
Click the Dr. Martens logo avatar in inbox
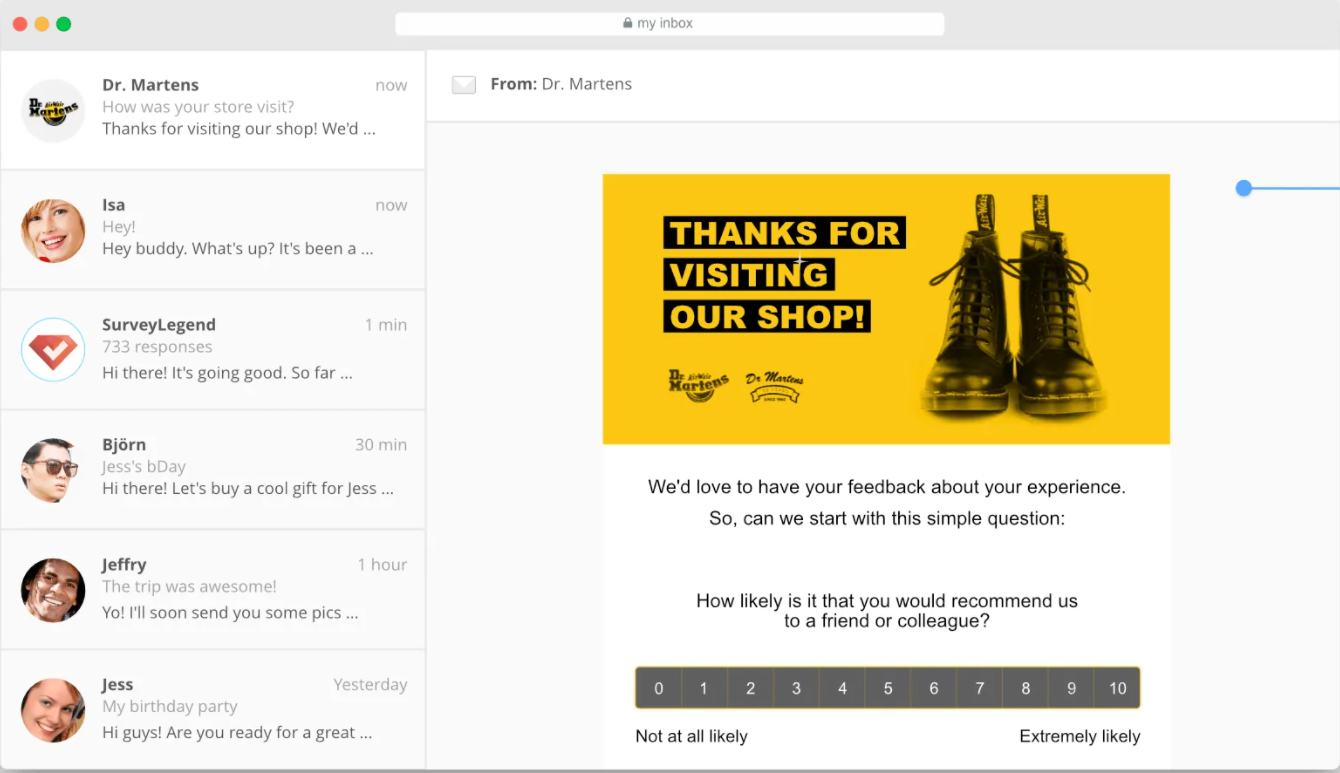(53, 111)
